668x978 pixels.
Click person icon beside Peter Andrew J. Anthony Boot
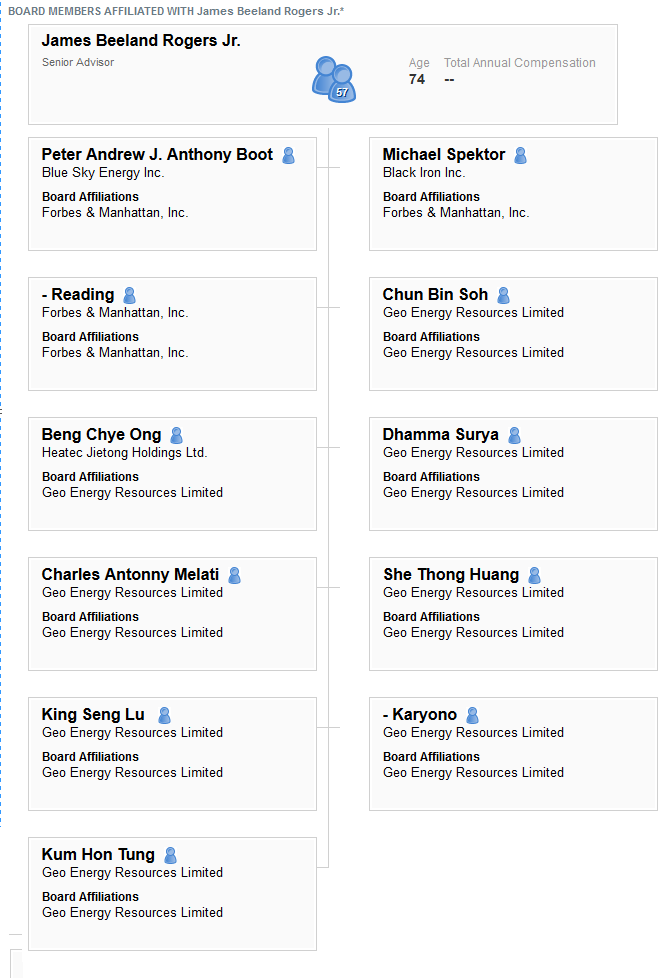288,155
